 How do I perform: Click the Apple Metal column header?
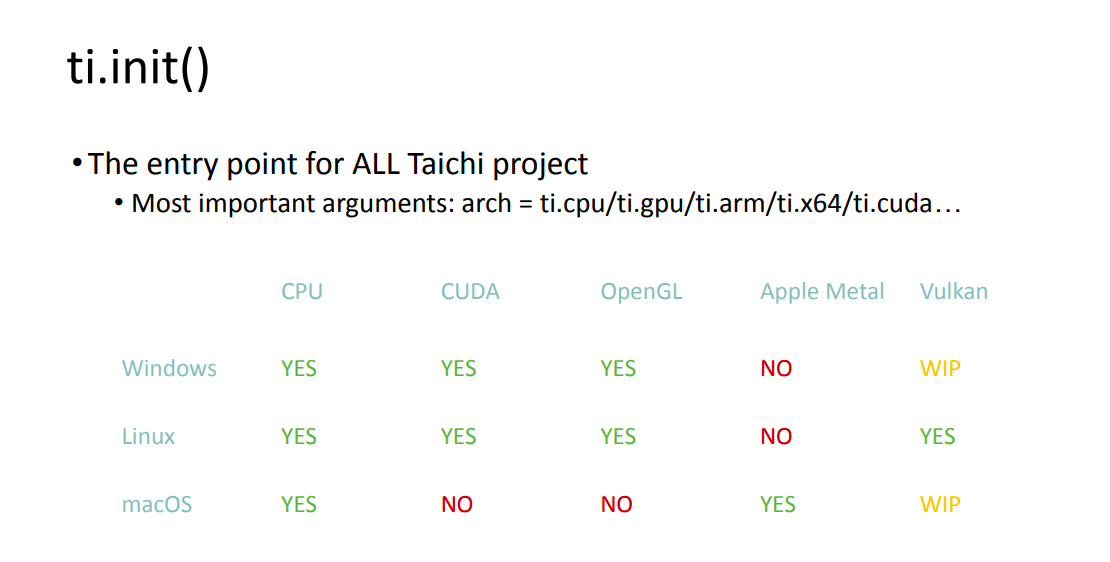[822, 292]
